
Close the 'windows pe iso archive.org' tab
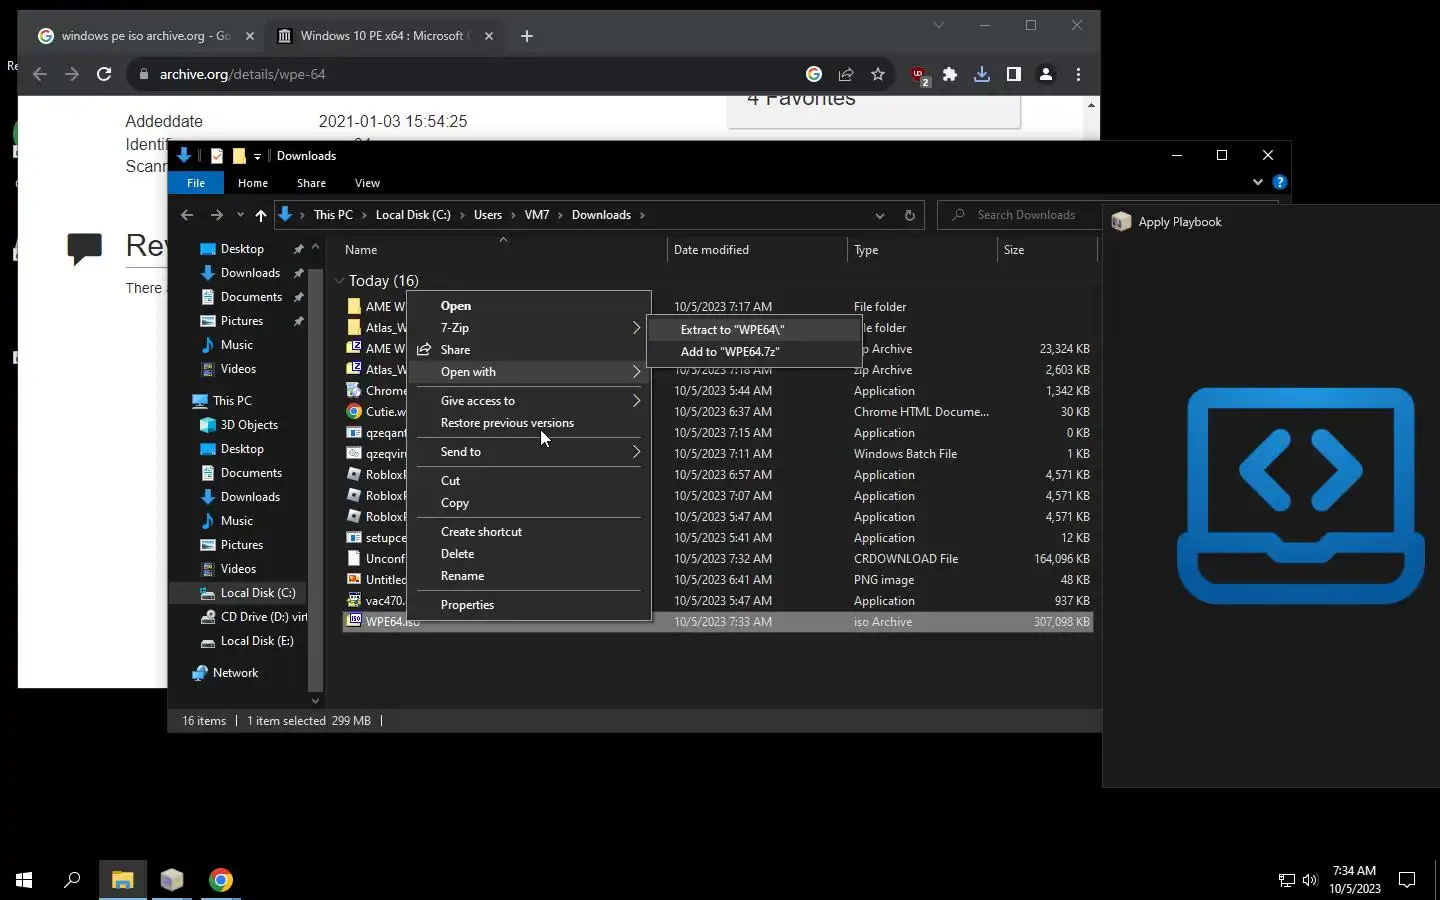(x=250, y=36)
